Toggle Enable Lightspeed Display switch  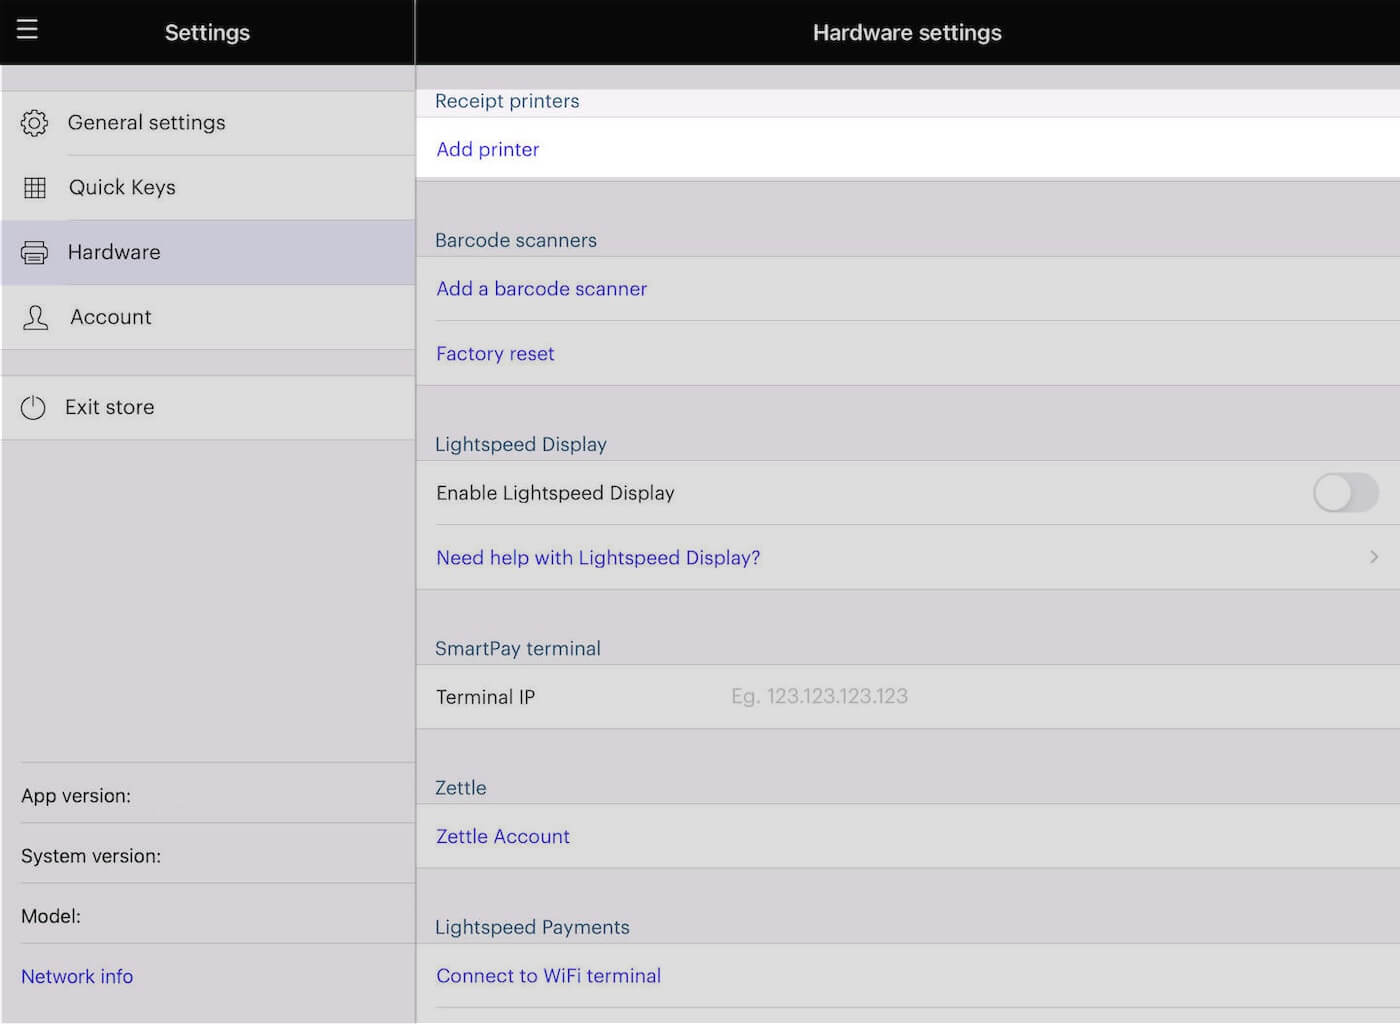[1346, 493]
